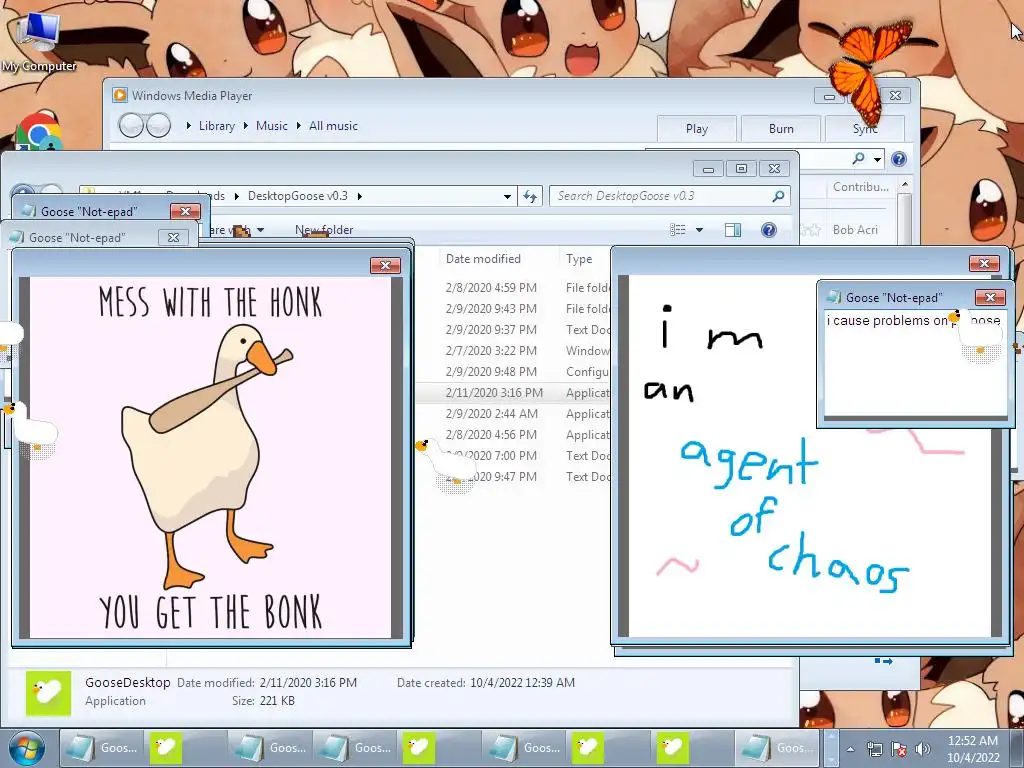The image size is (1024, 768).
Task: Expand the arrow before DesktopGoose v0.3 breadcrumb
Action: 236,196
